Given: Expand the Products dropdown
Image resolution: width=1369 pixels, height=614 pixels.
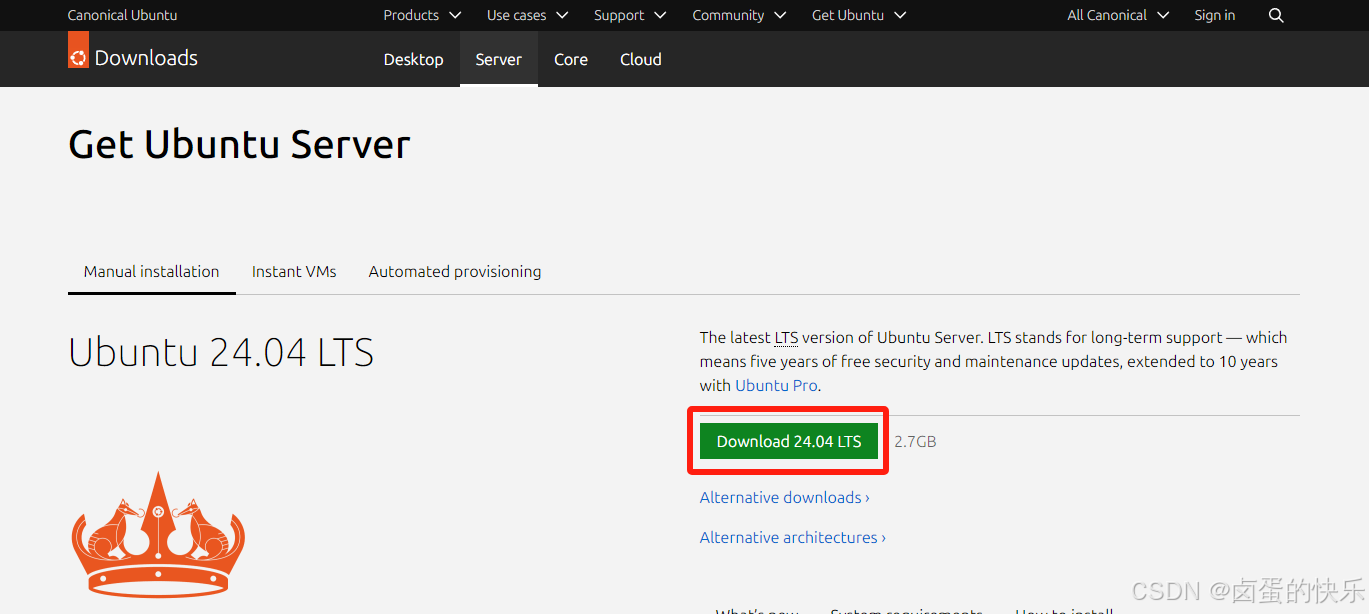Looking at the screenshot, I should pos(422,15).
